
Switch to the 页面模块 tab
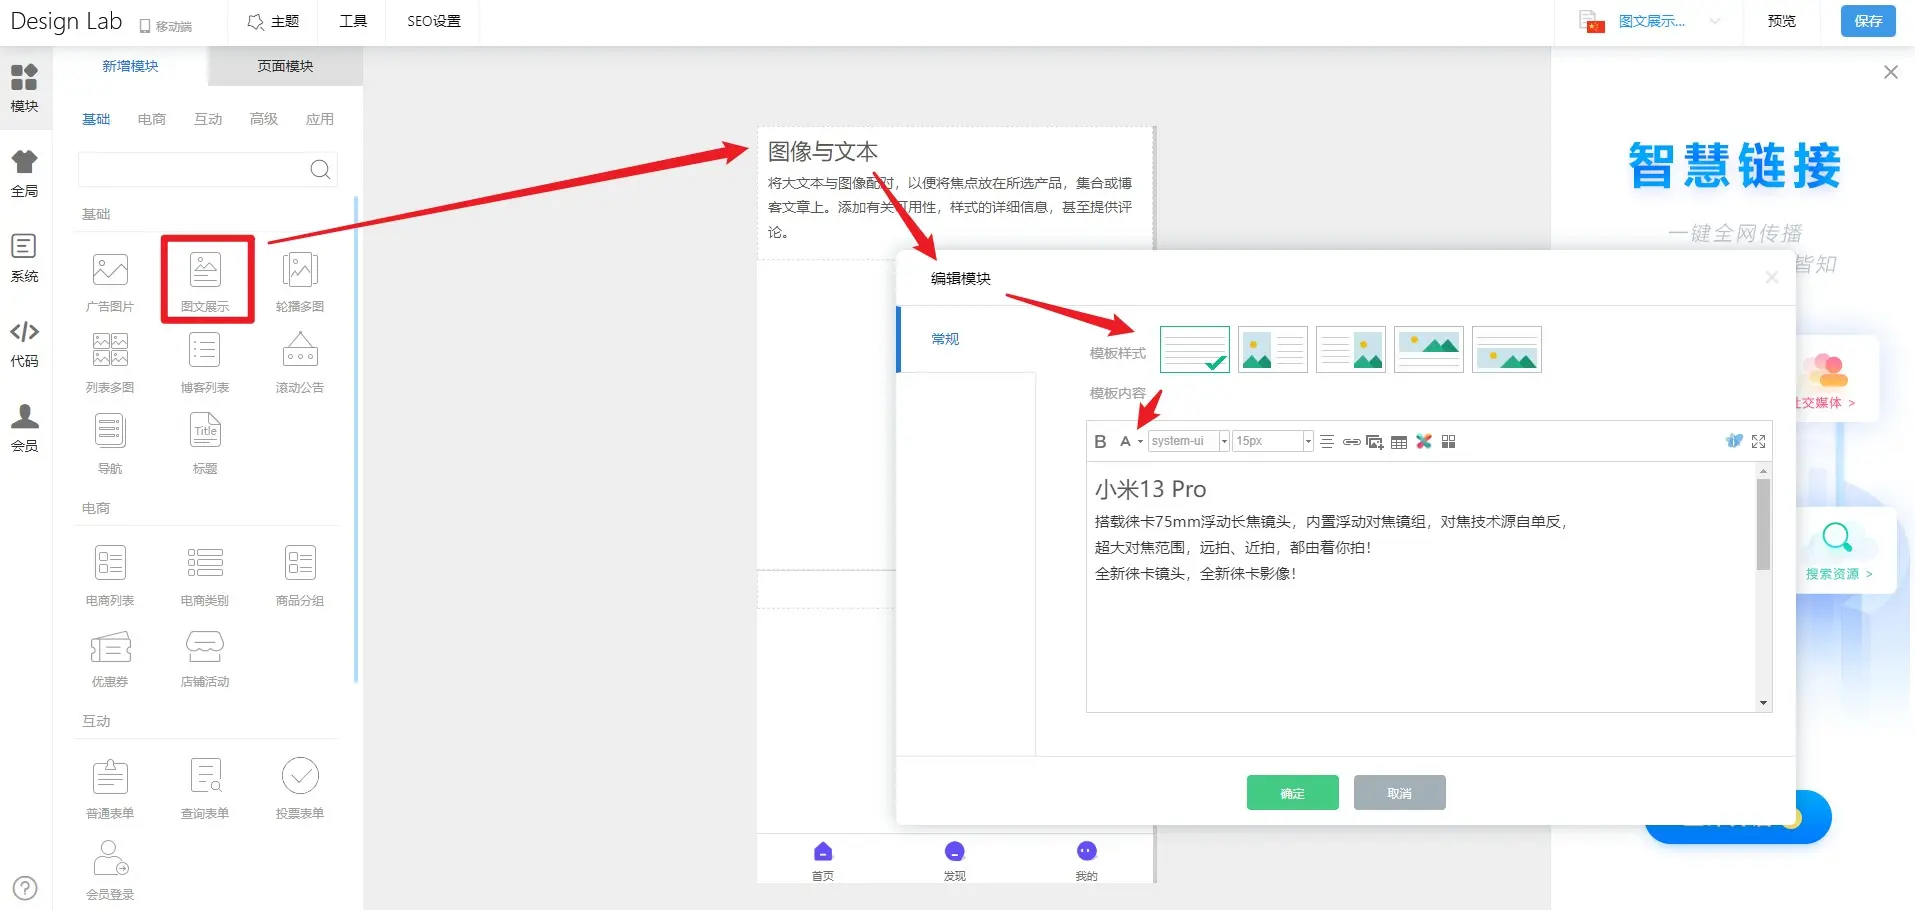285,66
